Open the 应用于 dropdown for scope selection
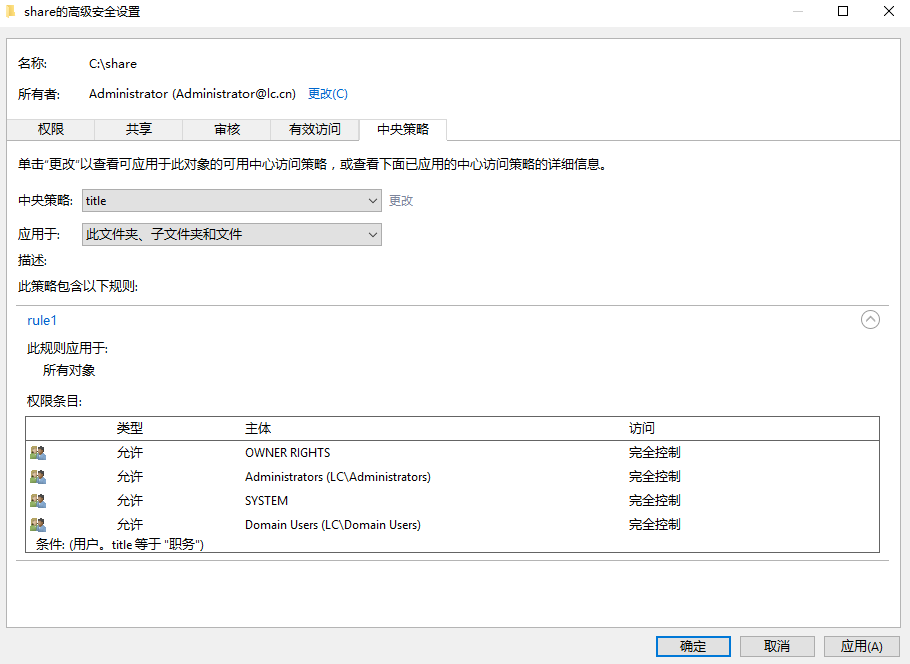This screenshot has height=664, width=910. tap(371, 234)
